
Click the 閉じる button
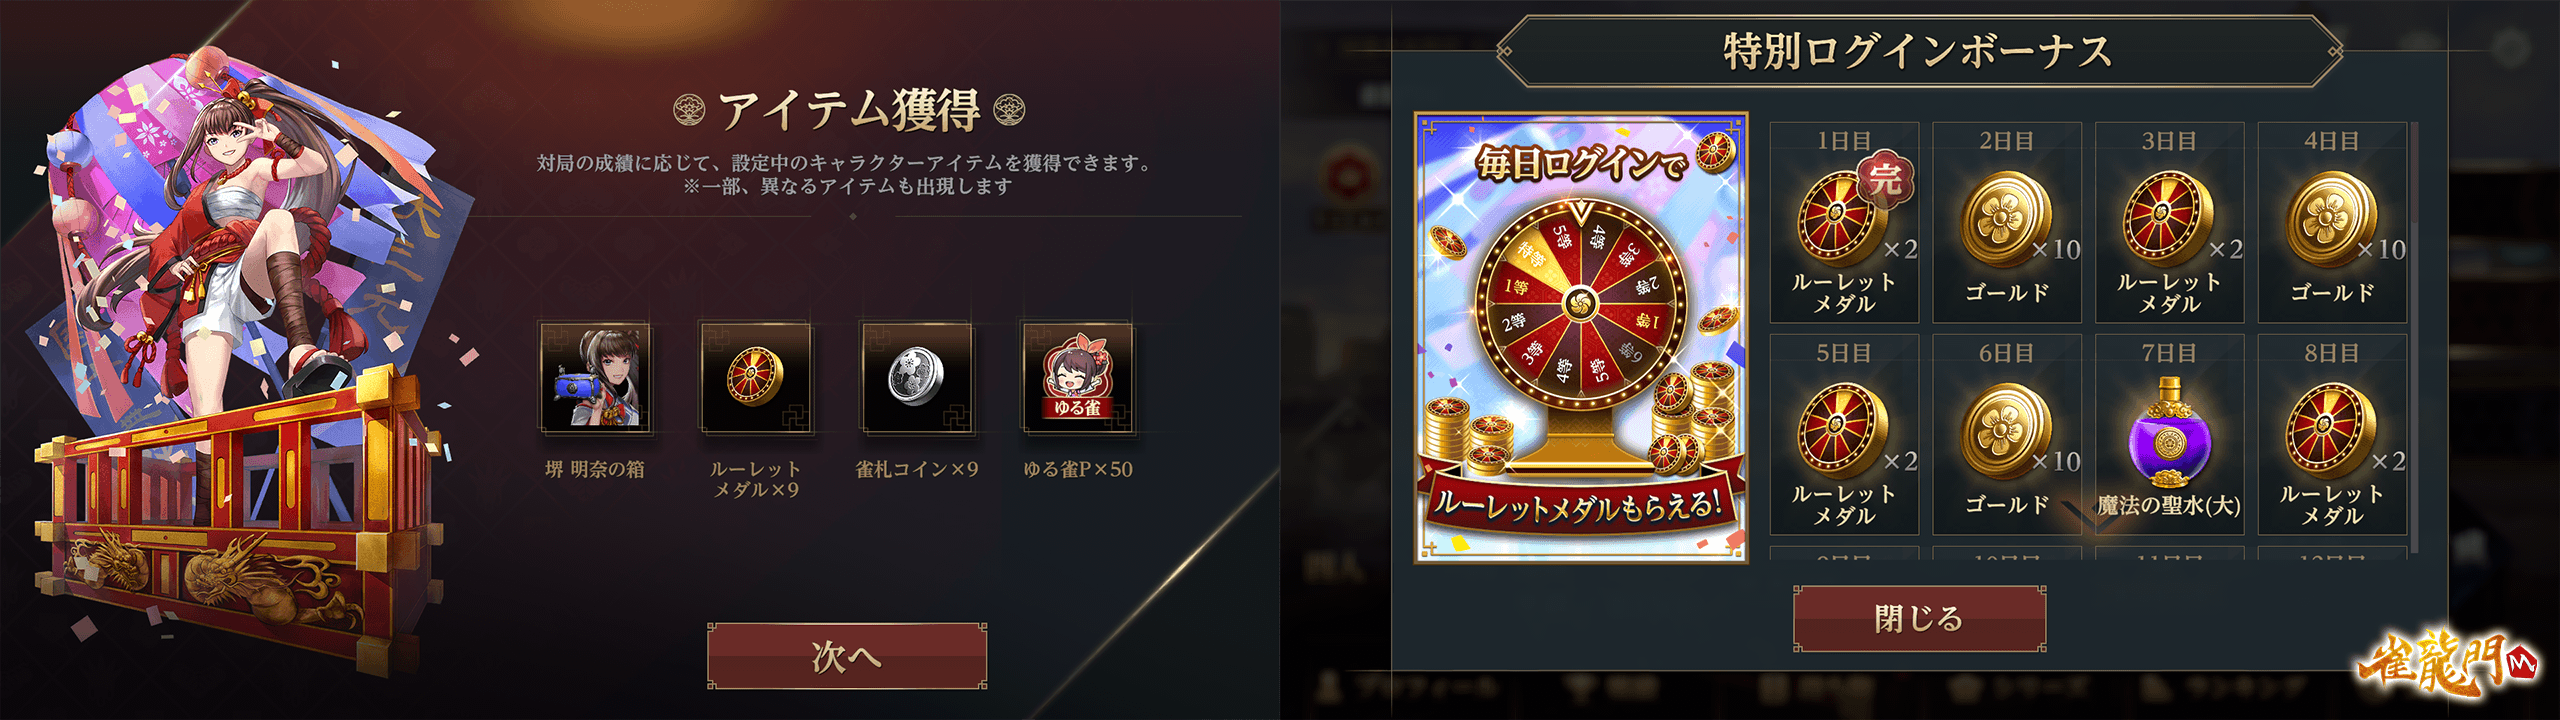1919,619
